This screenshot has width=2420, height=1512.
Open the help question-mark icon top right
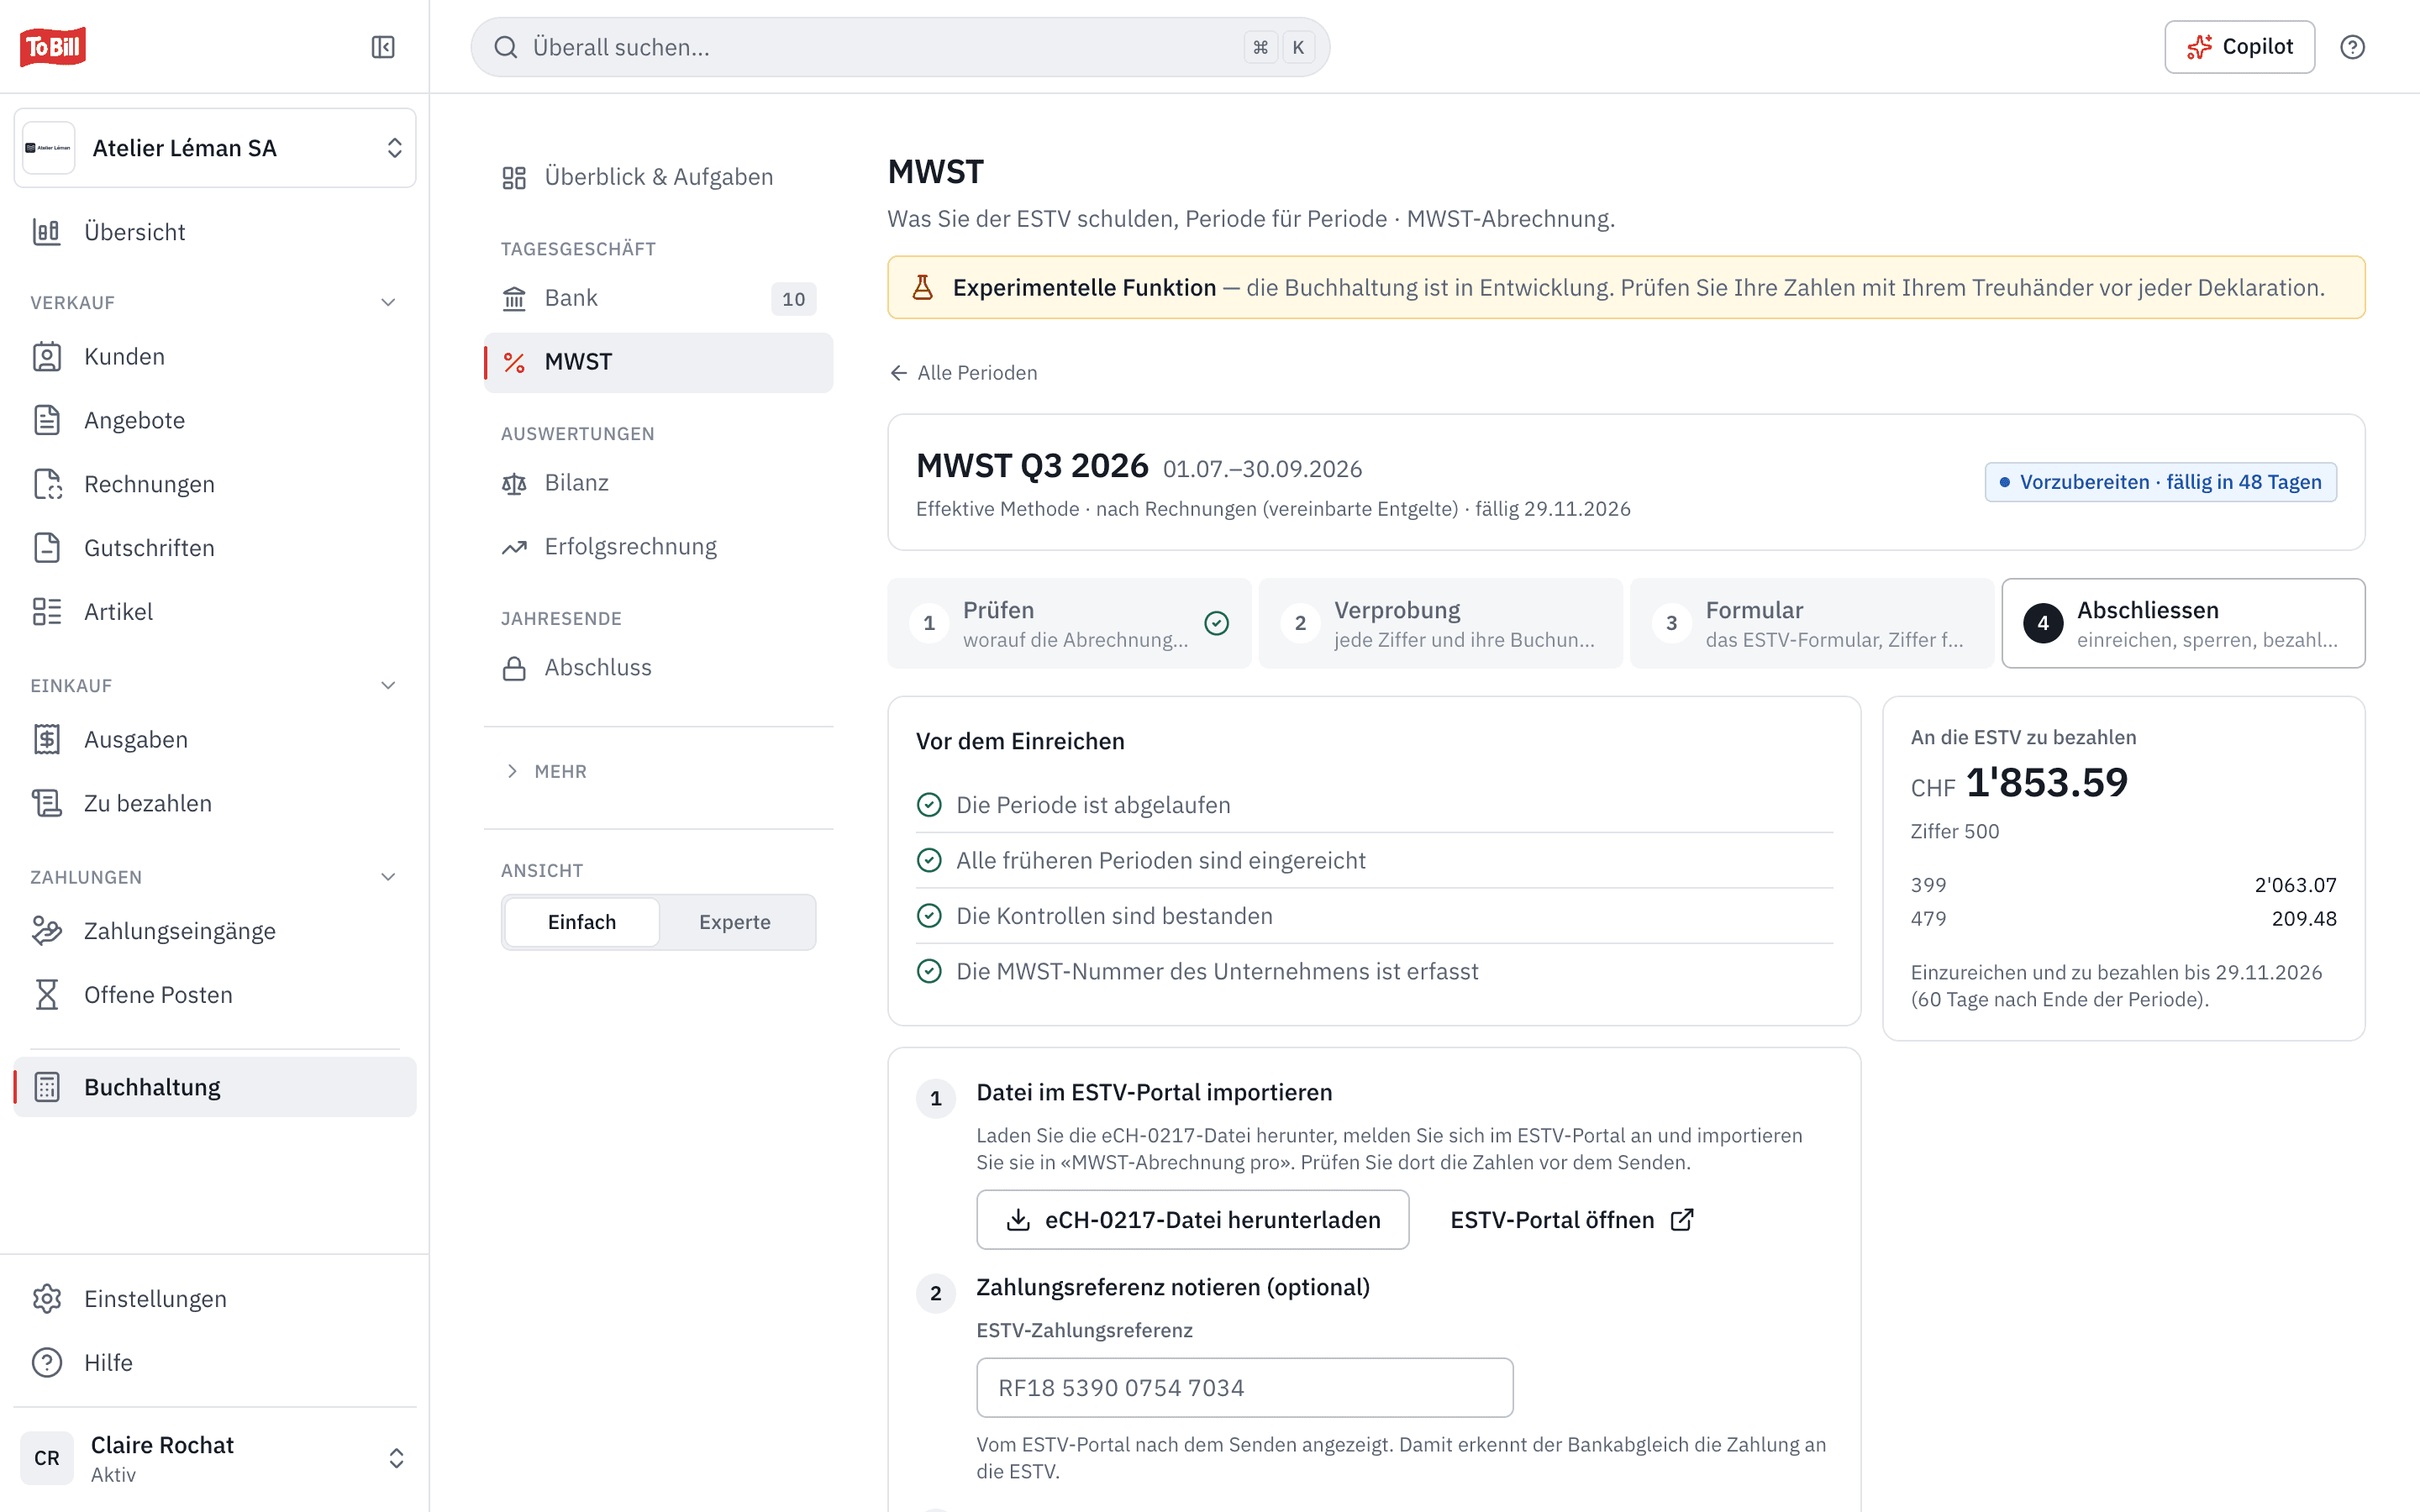click(2352, 47)
